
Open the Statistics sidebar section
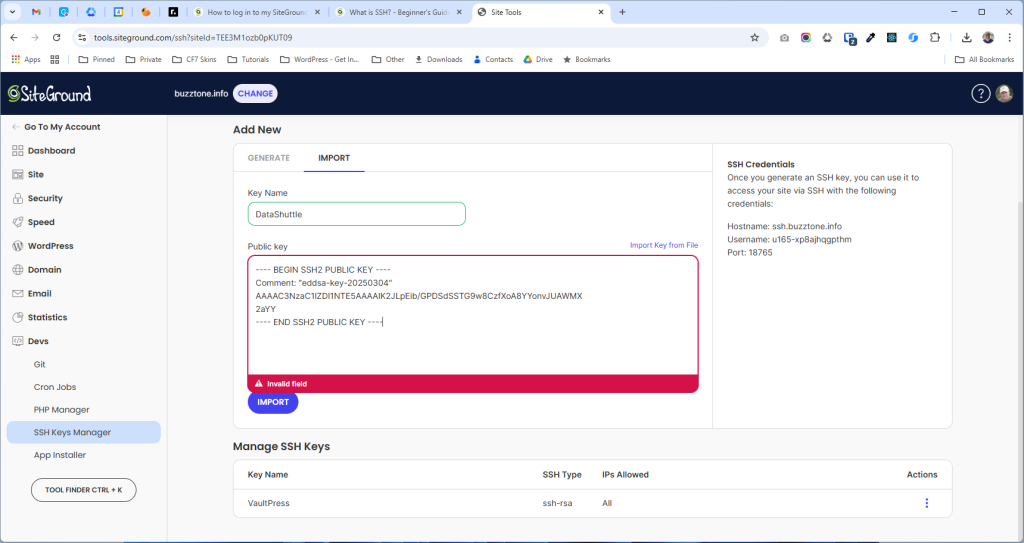pyautogui.click(x=47, y=317)
